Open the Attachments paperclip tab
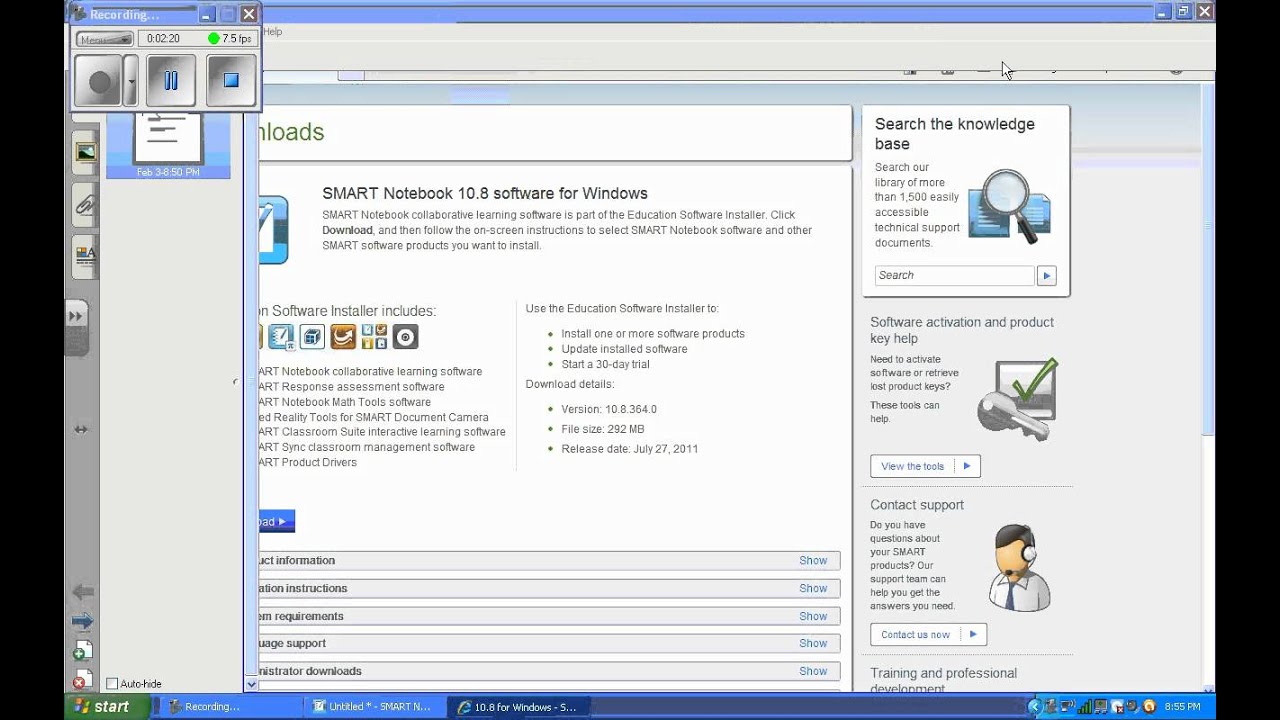The image size is (1280, 720). pyautogui.click(x=86, y=206)
